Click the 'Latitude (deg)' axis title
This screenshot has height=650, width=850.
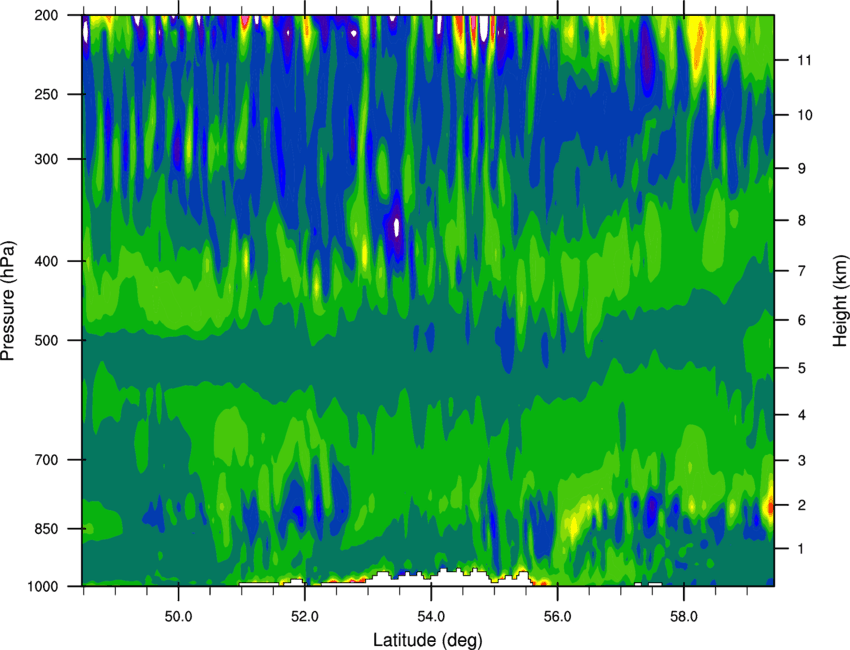point(427,640)
